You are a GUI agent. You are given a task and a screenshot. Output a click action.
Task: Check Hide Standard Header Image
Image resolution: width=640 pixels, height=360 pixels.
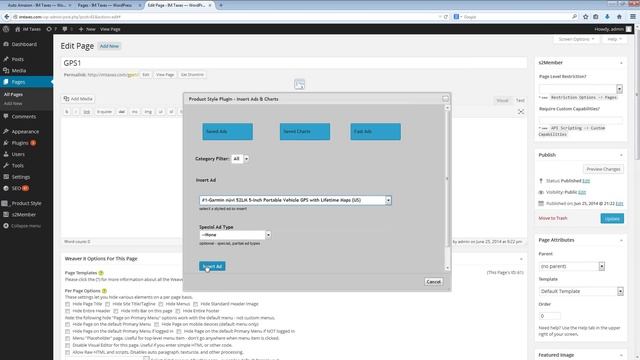(x=196, y=304)
